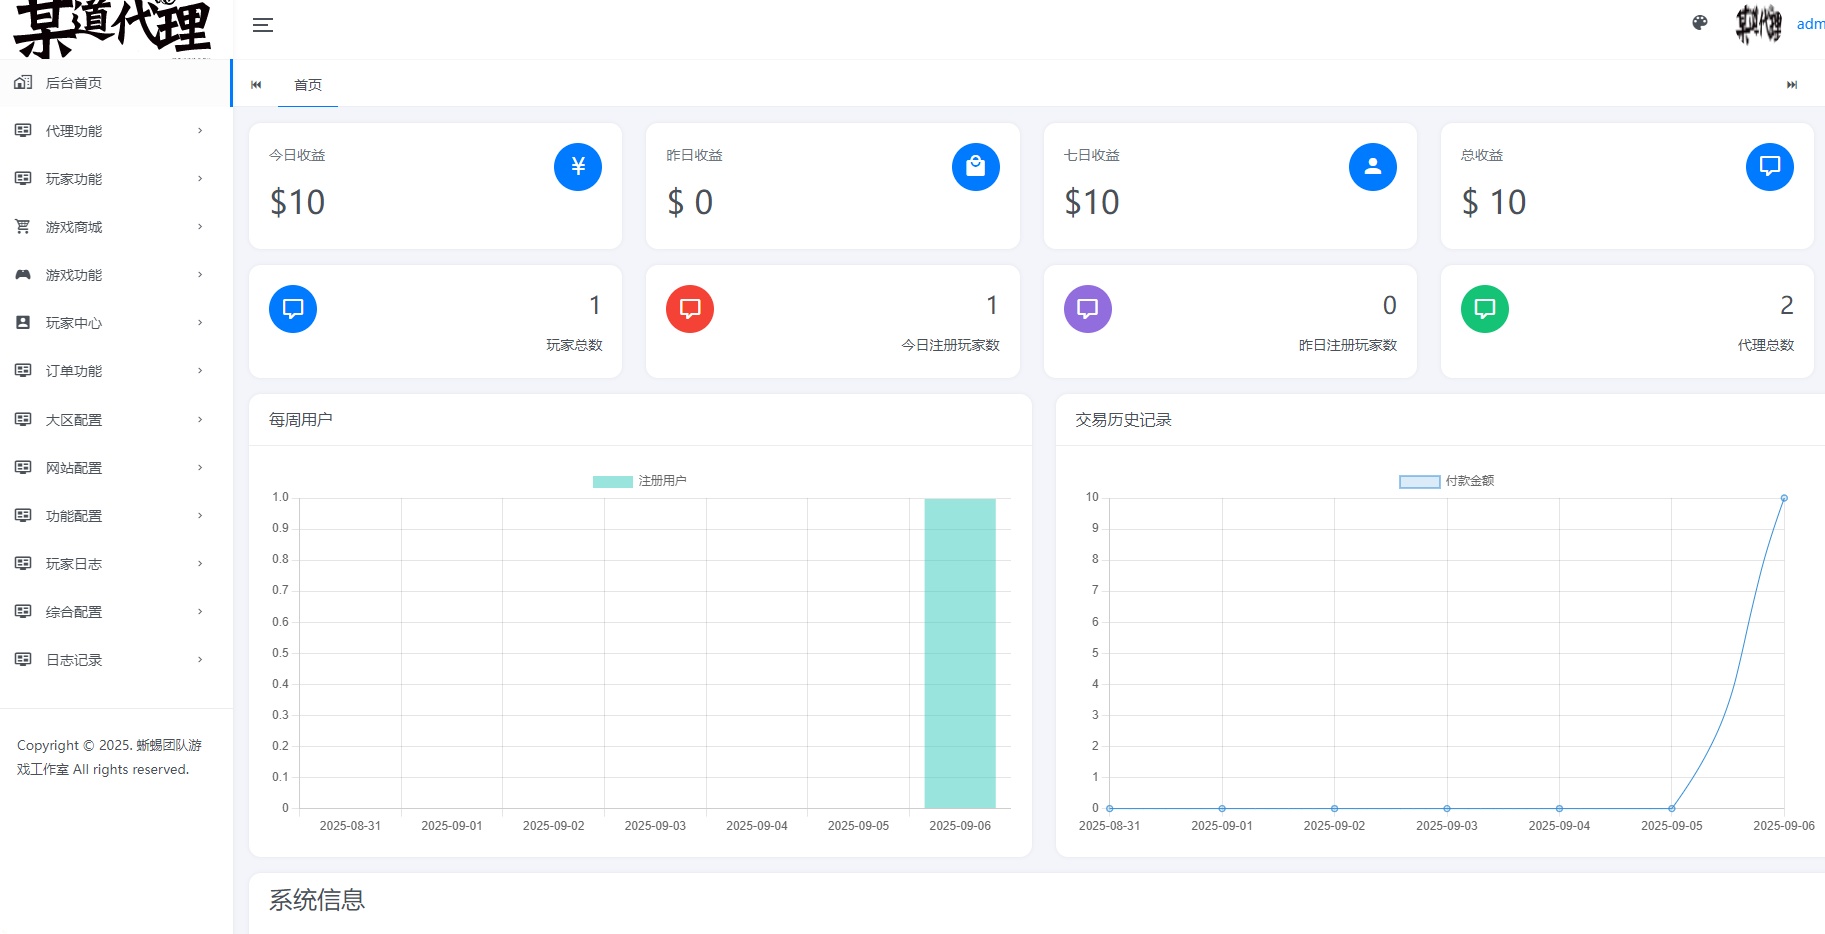
Task: Open the theme palette icon
Action: pos(1699,23)
